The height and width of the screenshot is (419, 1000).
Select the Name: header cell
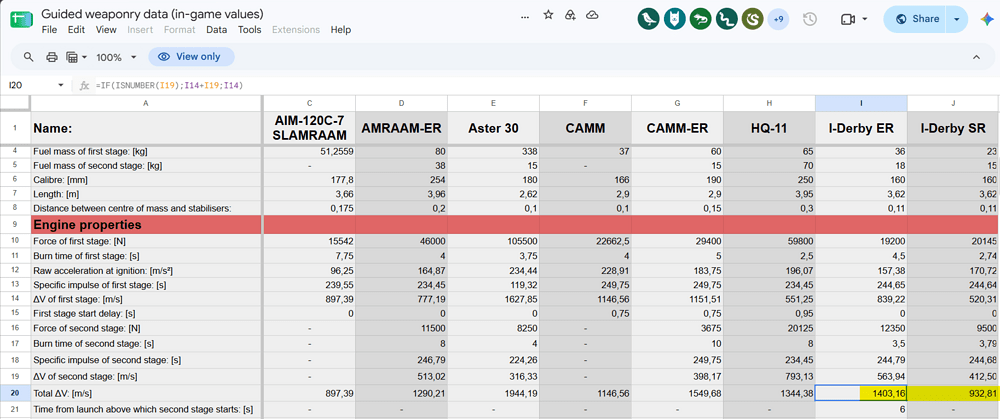click(146, 128)
